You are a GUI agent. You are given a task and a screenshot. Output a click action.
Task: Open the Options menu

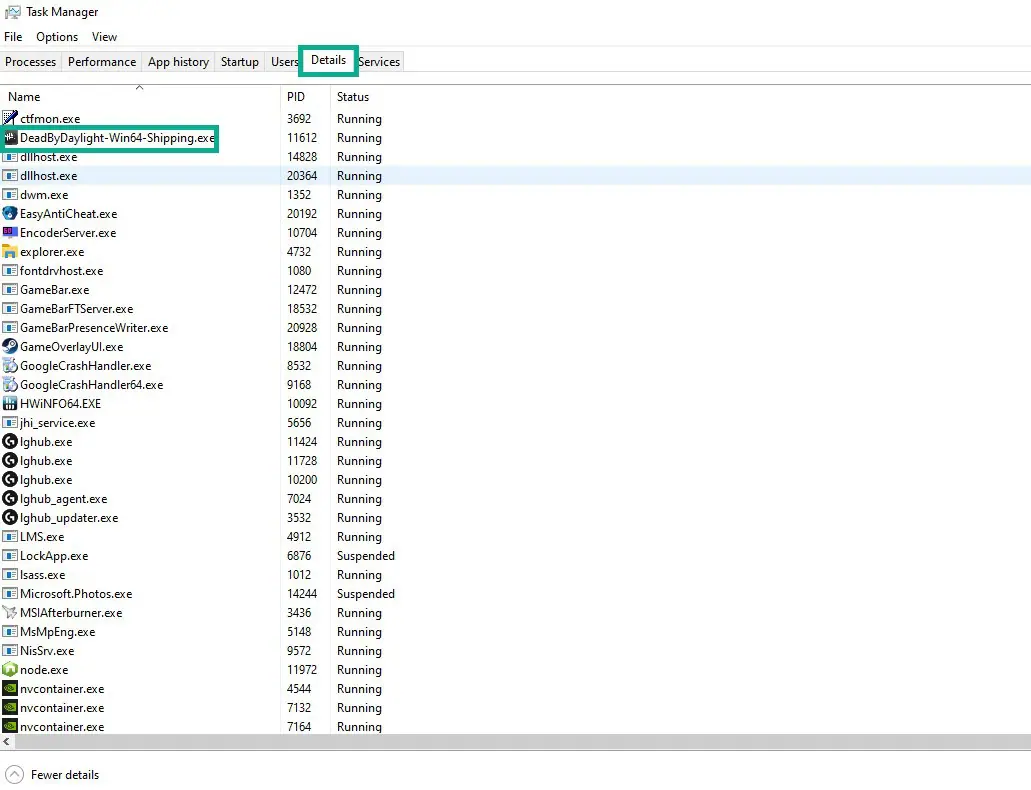click(57, 37)
